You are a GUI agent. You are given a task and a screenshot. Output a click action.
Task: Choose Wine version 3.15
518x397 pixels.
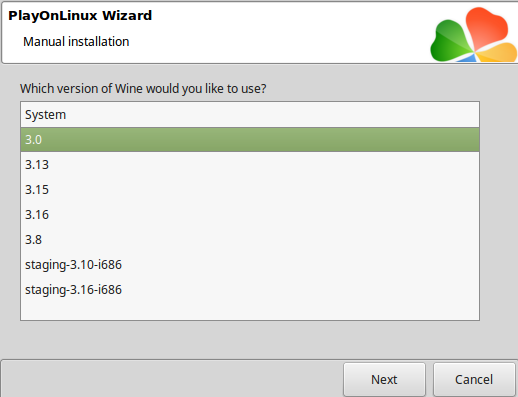click(x=250, y=190)
